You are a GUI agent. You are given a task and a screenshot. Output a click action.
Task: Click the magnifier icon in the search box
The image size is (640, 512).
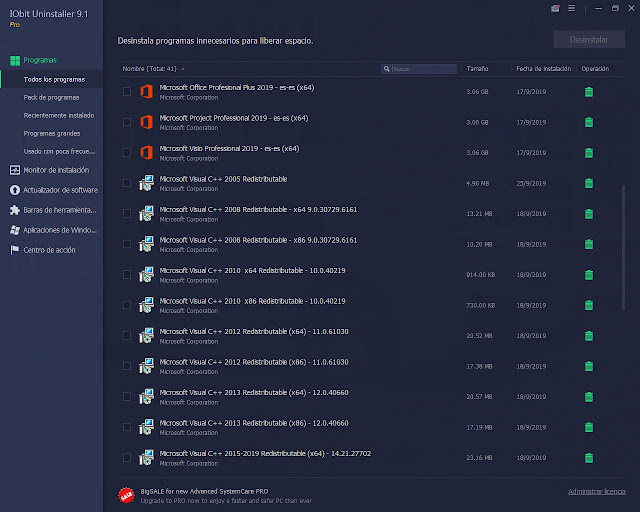click(386, 69)
